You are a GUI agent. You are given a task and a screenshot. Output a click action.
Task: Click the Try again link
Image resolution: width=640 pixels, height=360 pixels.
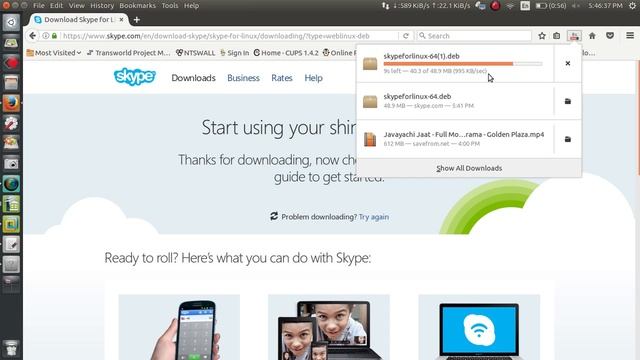[x=374, y=217]
